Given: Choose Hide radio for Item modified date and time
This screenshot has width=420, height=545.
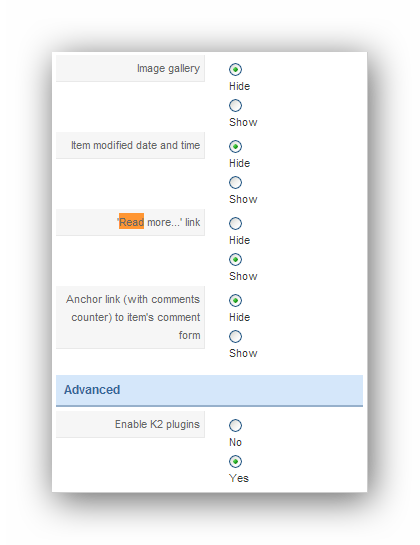Looking at the screenshot, I should 235,147.
